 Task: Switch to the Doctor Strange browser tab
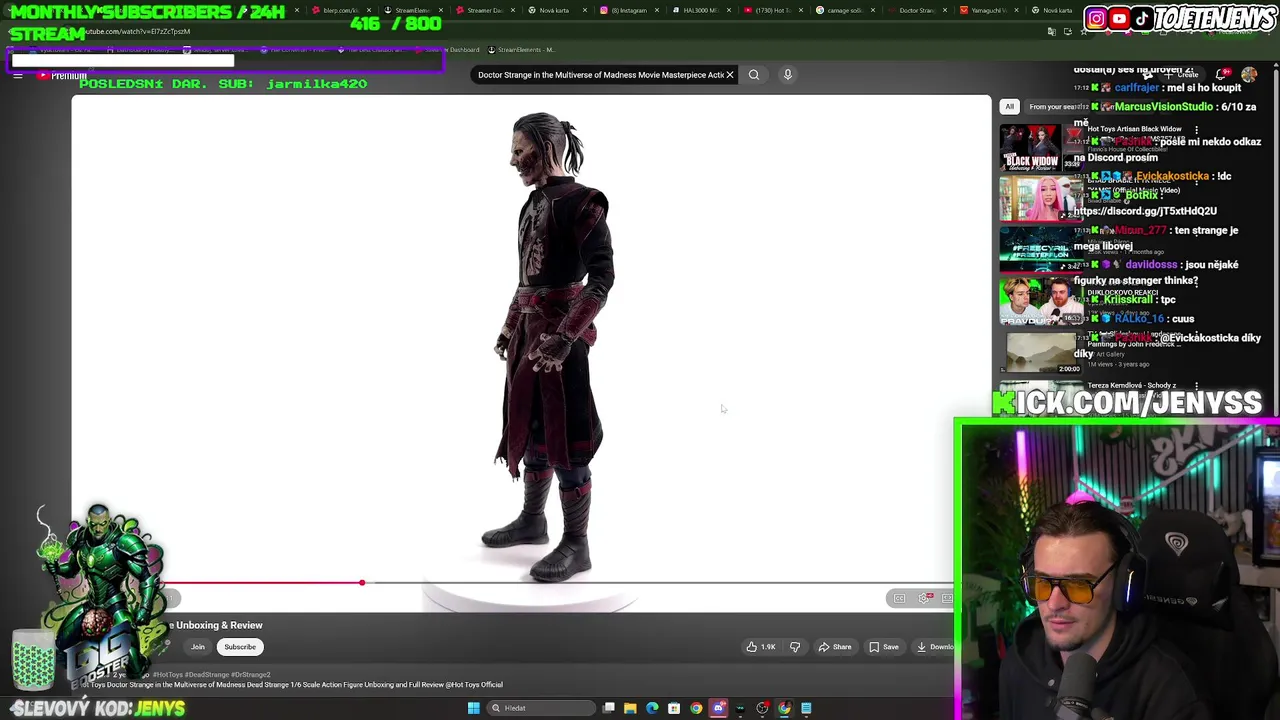(916, 10)
